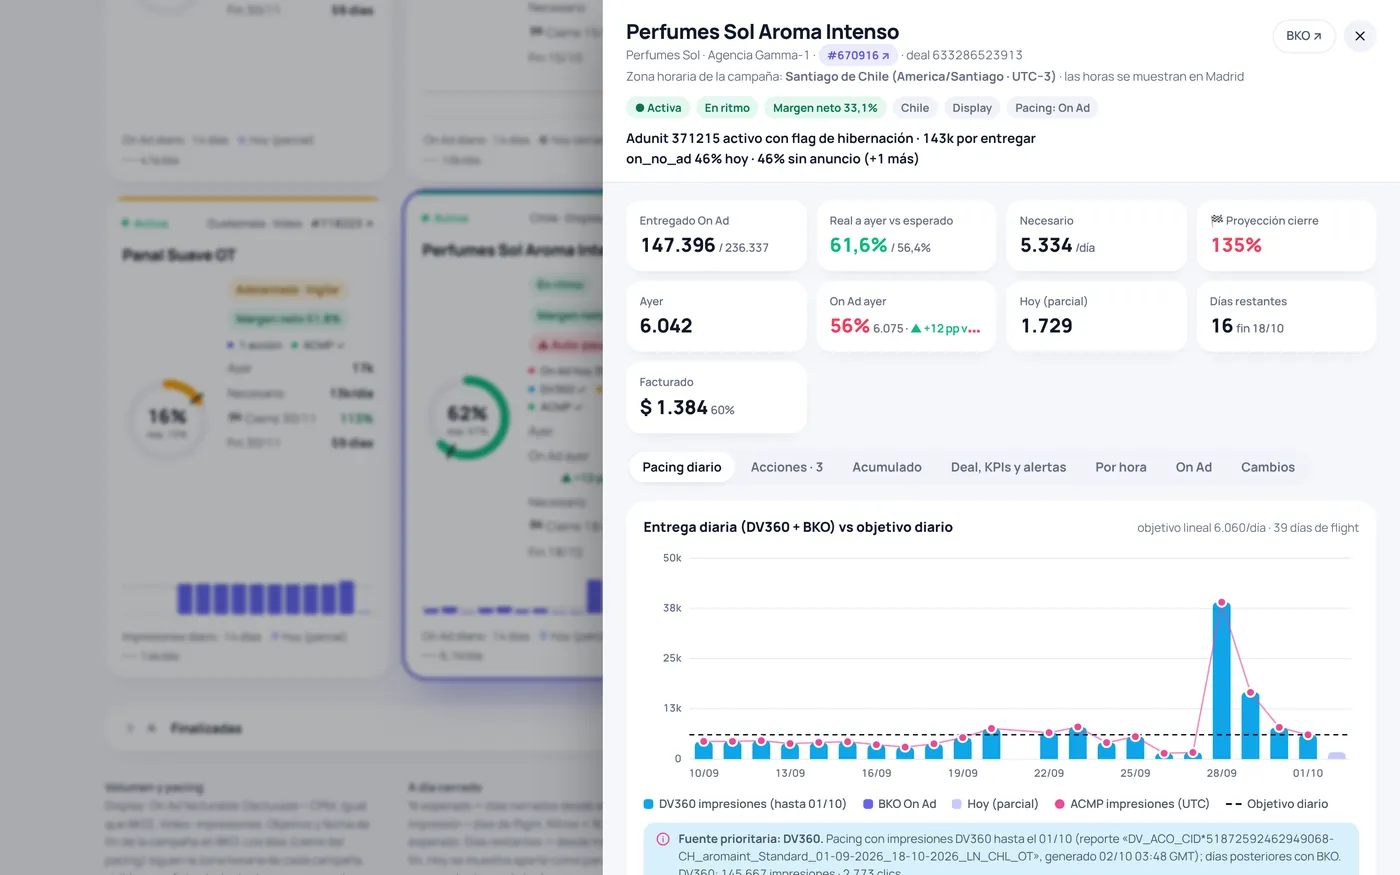Click the info icon in Fuente prioritaria note

pyautogui.click(x=662, y=839)
